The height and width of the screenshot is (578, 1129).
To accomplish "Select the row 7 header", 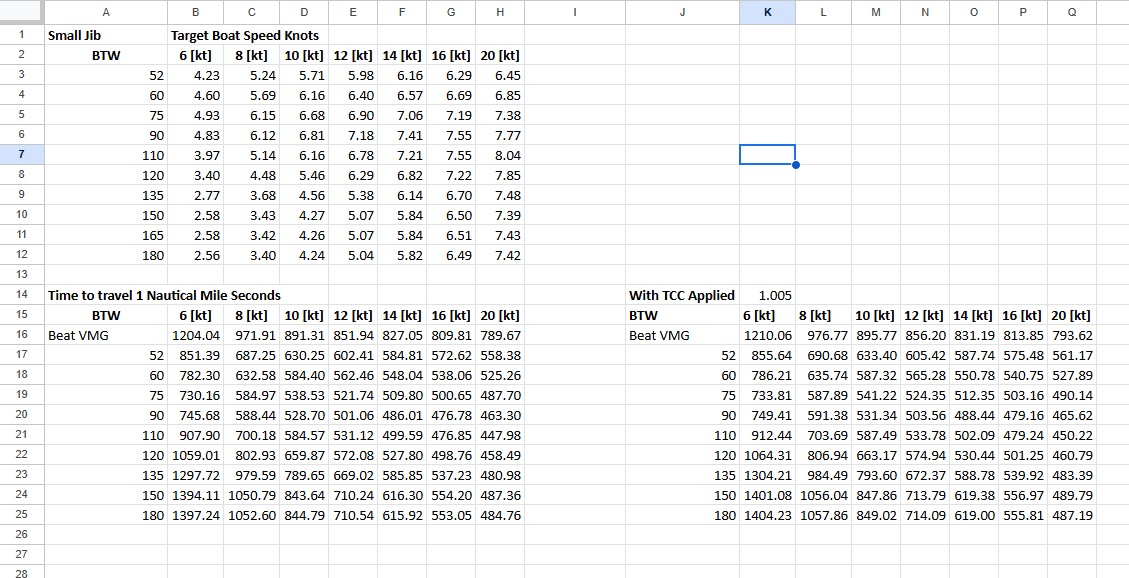I will coord(21,155).
